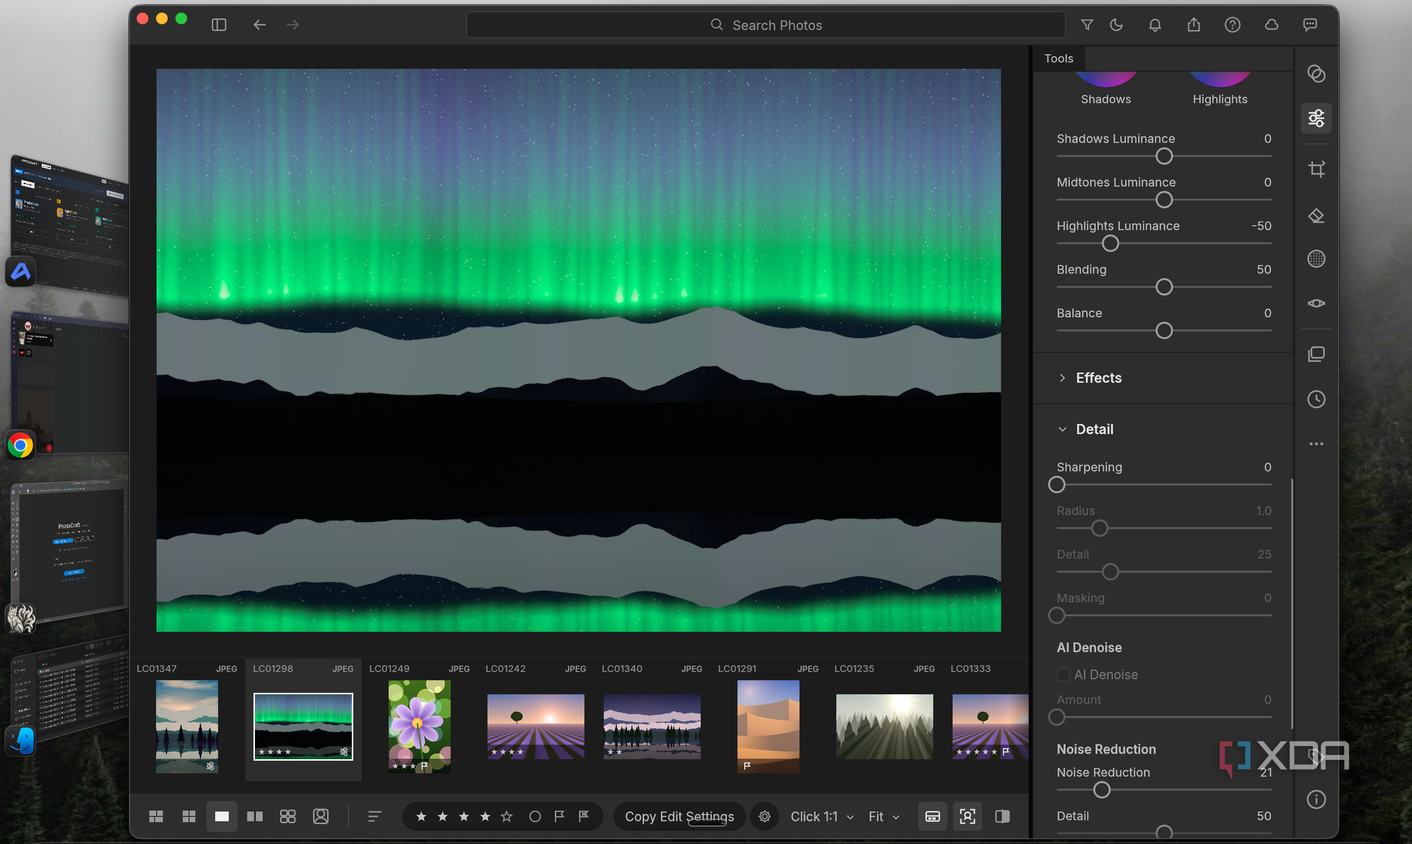Open the feedback chat bubble icon

pyautogui.click(x=1310, y=25)
